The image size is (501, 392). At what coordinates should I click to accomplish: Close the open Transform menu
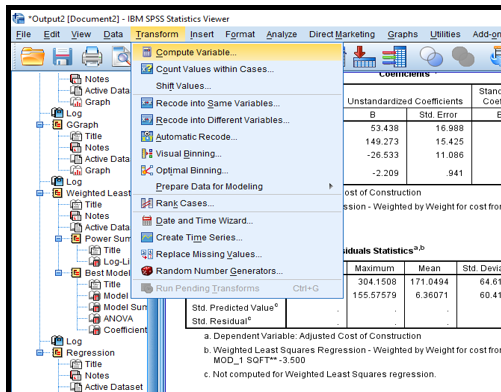[157, 34]
